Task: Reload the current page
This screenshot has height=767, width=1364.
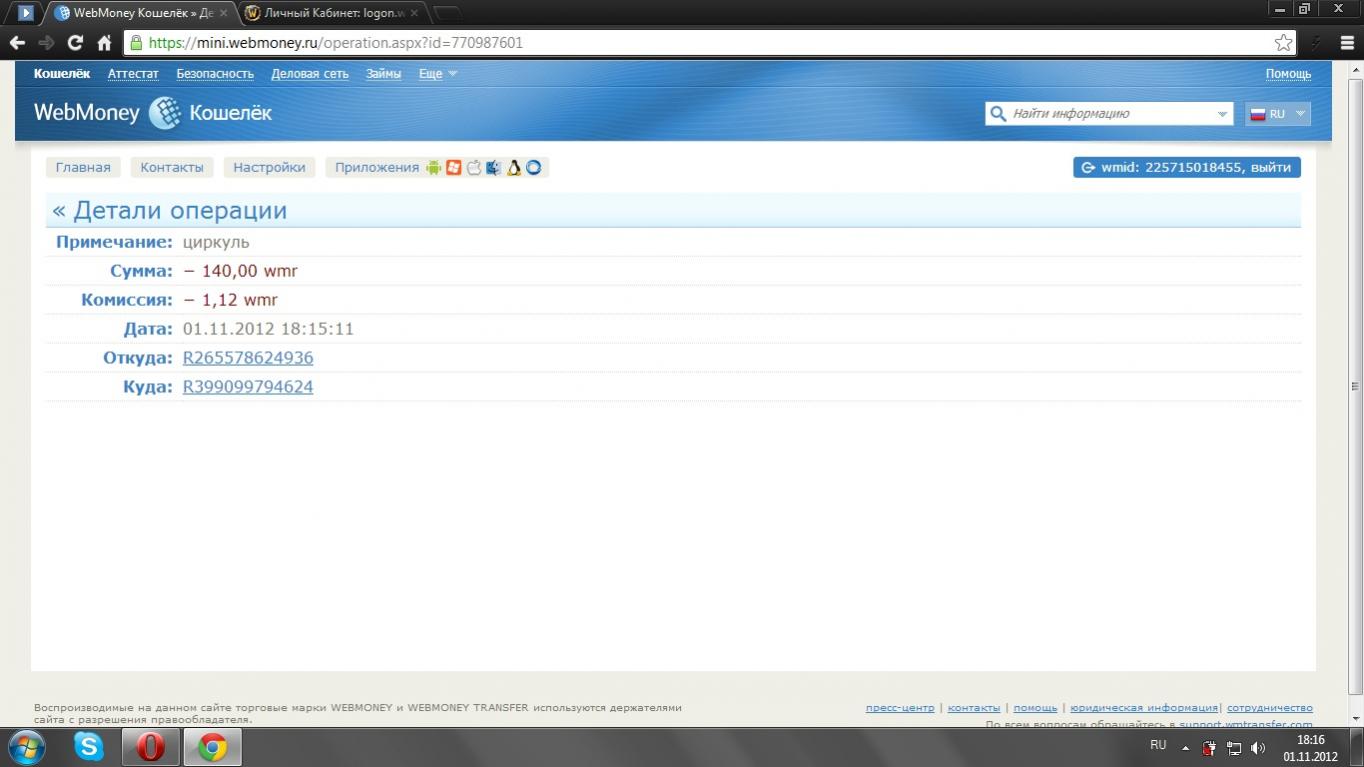Action: pyautogui.click(x=75, y=43)
